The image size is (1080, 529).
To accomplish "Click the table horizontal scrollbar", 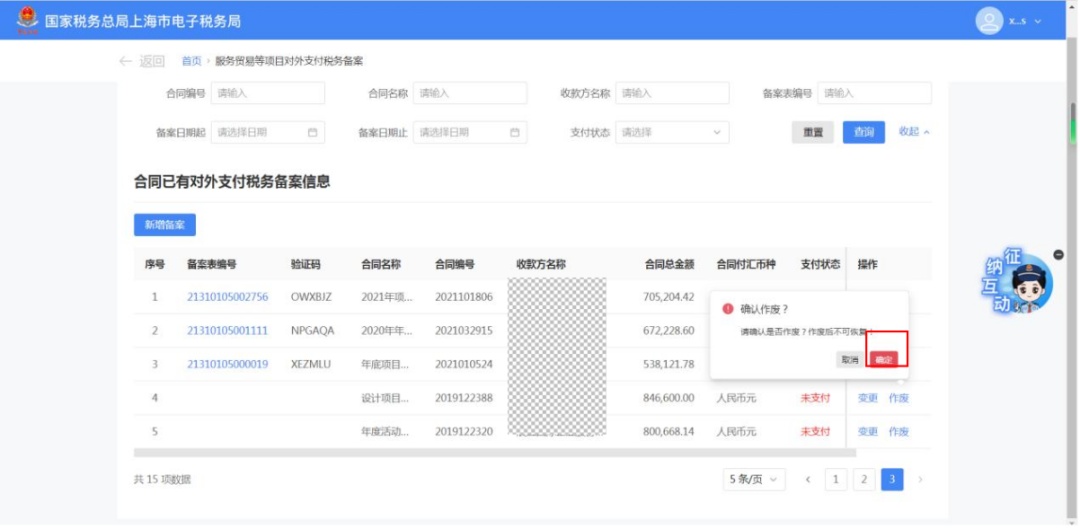I will (495, 453).
